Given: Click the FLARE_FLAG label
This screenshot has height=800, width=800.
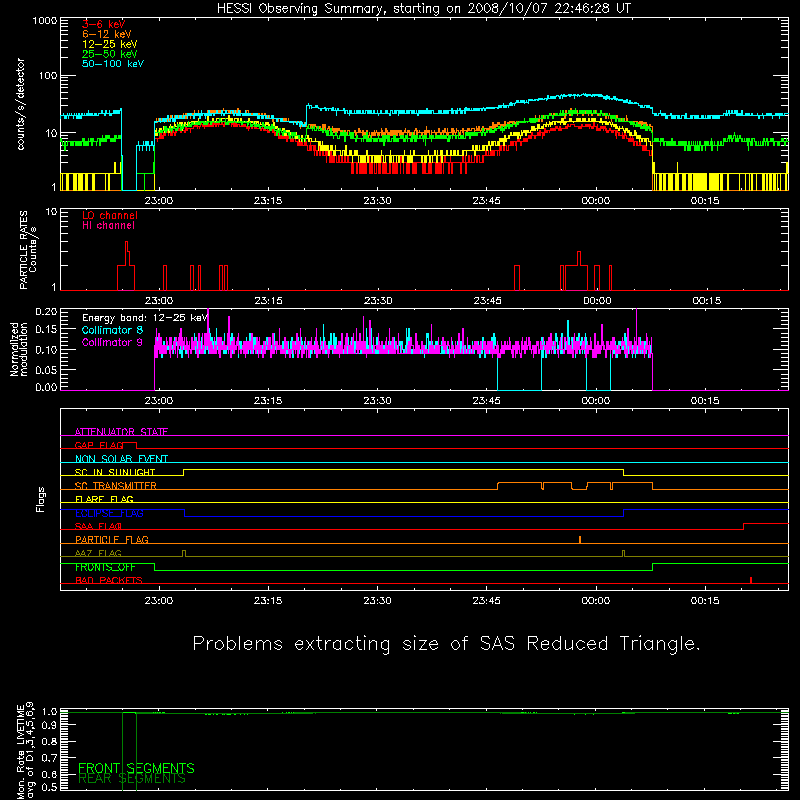Looking at the screenshot, I should (x=104, y=499).
